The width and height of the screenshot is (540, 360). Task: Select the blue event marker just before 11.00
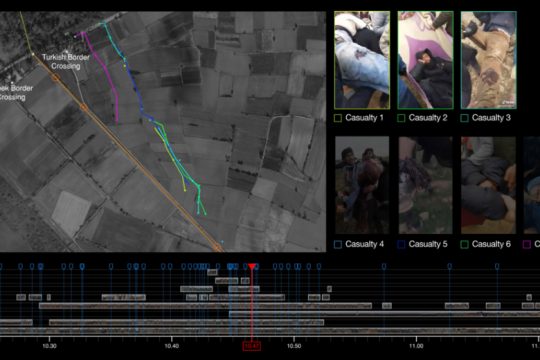(x=384, y=266)
